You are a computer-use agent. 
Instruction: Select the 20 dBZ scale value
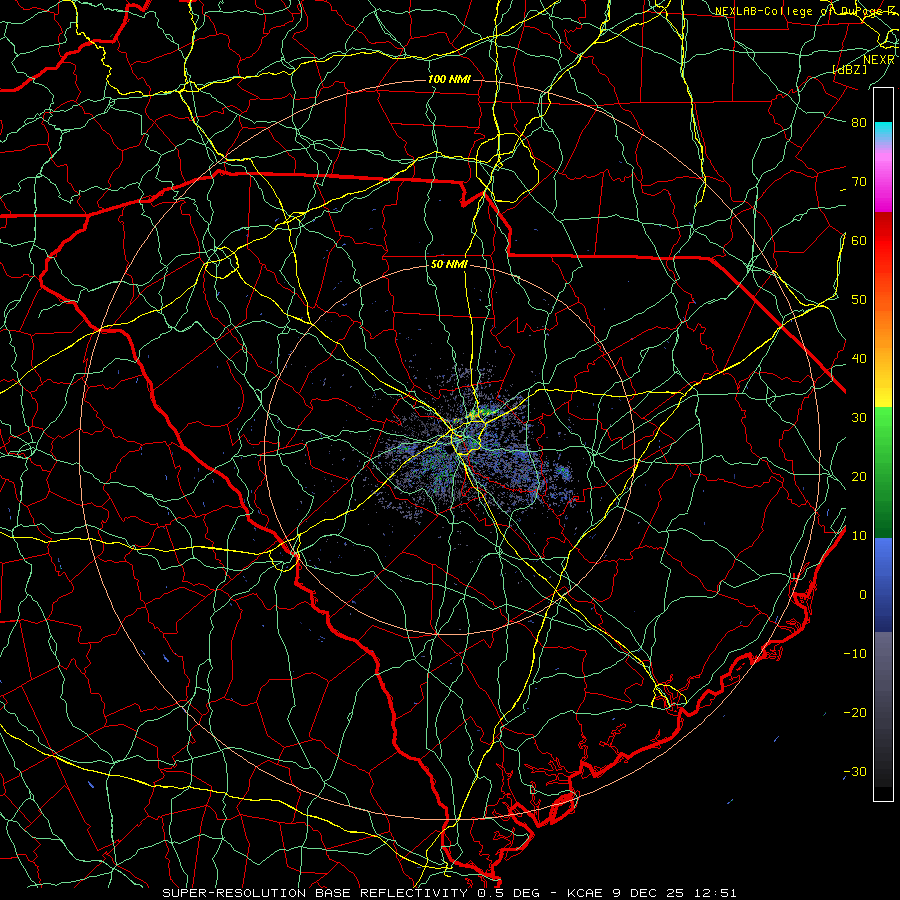[x=859, y=476]
